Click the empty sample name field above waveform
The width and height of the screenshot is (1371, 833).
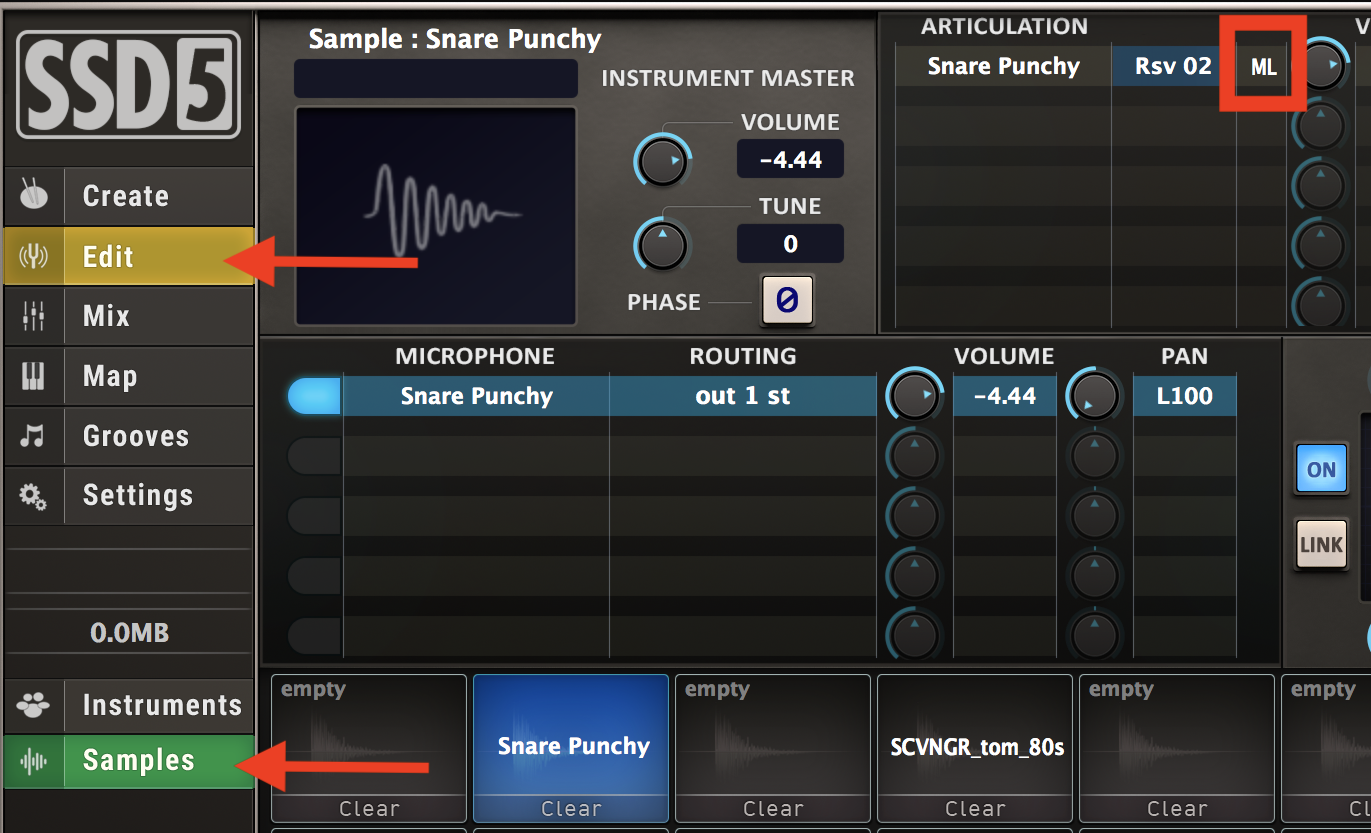436,79
